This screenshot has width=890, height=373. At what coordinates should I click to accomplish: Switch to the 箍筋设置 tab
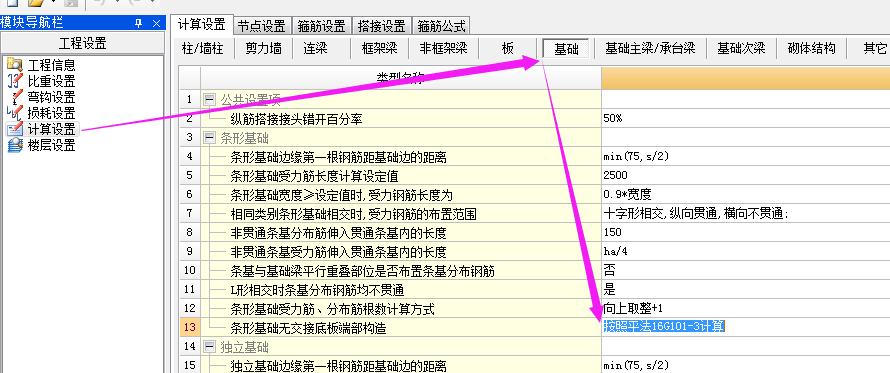(322, 26)
